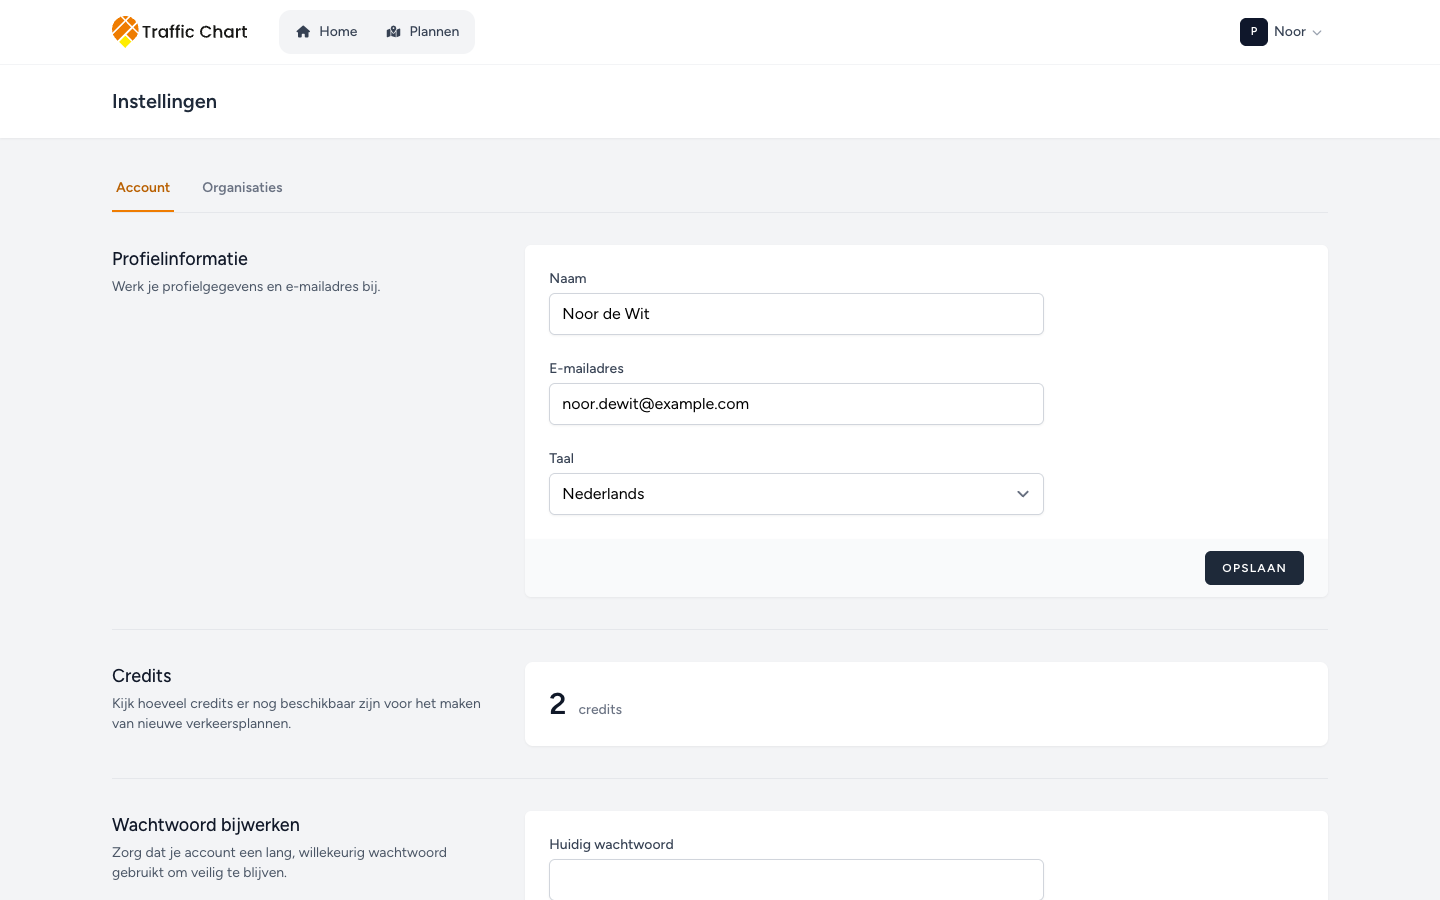Viewport: 1440px width, 900px height.
Task: Click the Traffic Chart logo icon
Action: pos(125,31)
